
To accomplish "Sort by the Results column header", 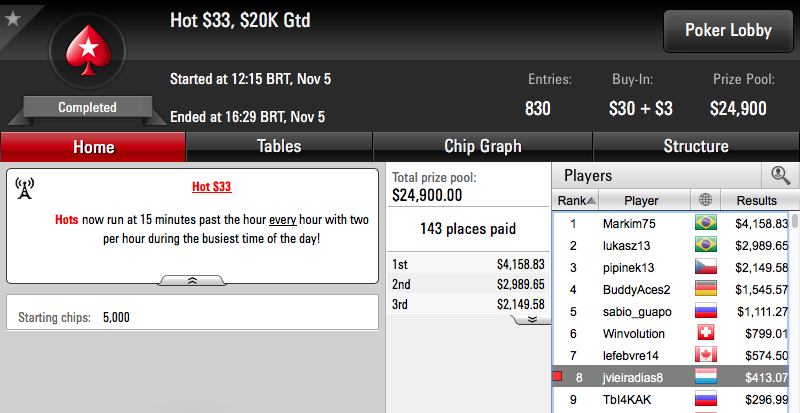I will [756, 200].
